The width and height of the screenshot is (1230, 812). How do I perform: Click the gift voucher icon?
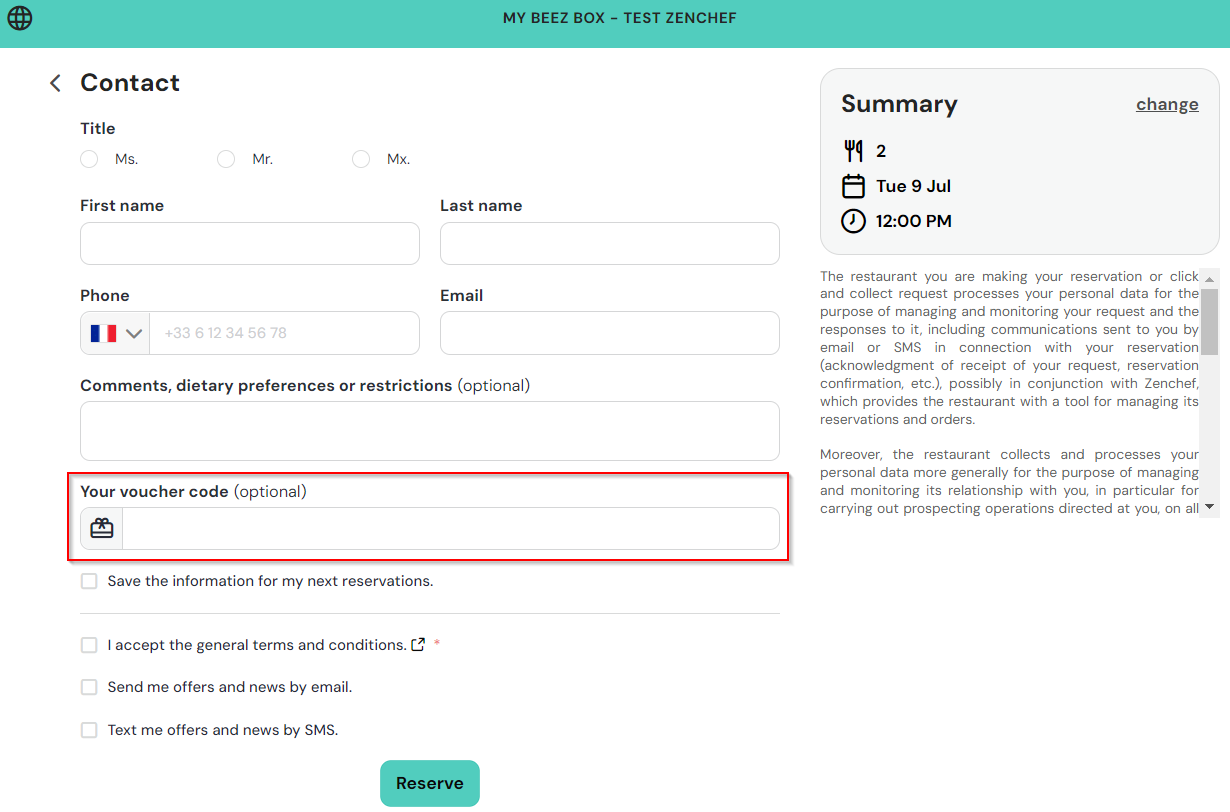point(102,528)
